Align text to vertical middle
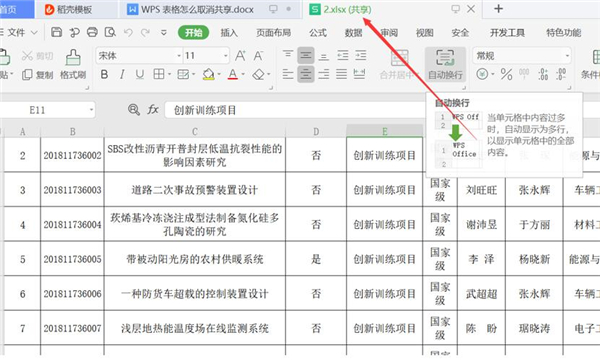The image size is (600, 363). pyautogui.click(x=306, y=55)
